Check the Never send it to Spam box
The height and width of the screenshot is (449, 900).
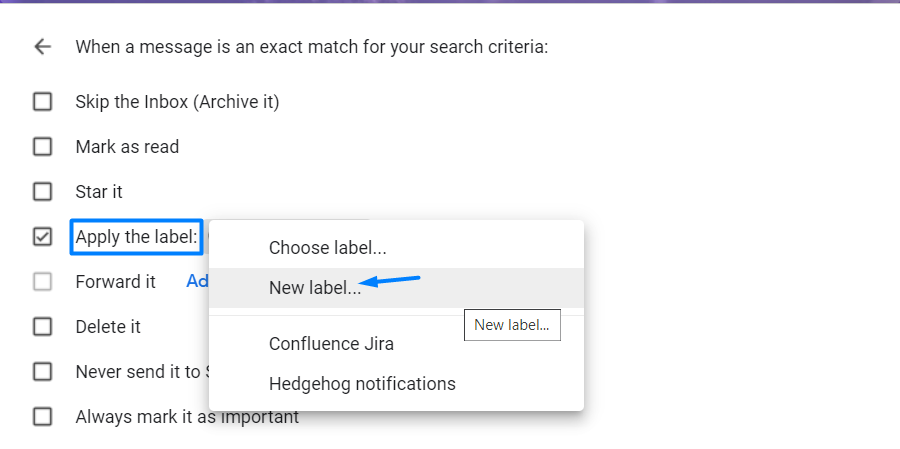pos(42,372)
